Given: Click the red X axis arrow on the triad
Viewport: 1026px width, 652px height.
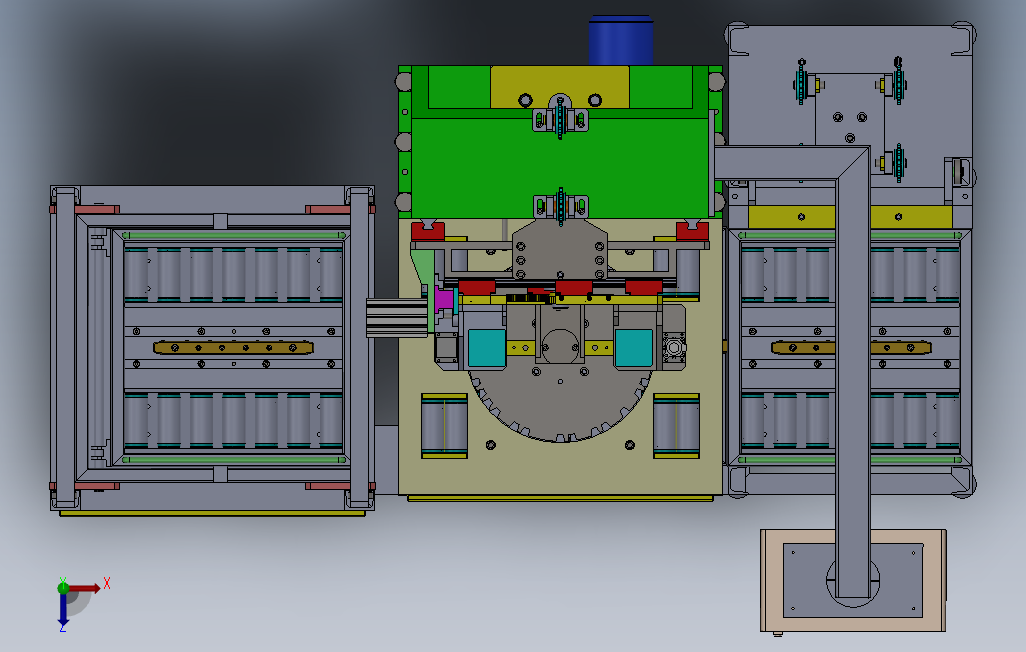Looking at the screenshot, I should pos(85,588).
